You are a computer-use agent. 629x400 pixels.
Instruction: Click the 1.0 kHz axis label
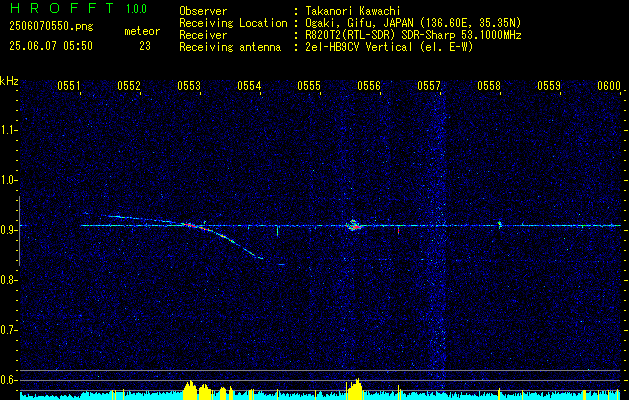click(x=8, y=180)
